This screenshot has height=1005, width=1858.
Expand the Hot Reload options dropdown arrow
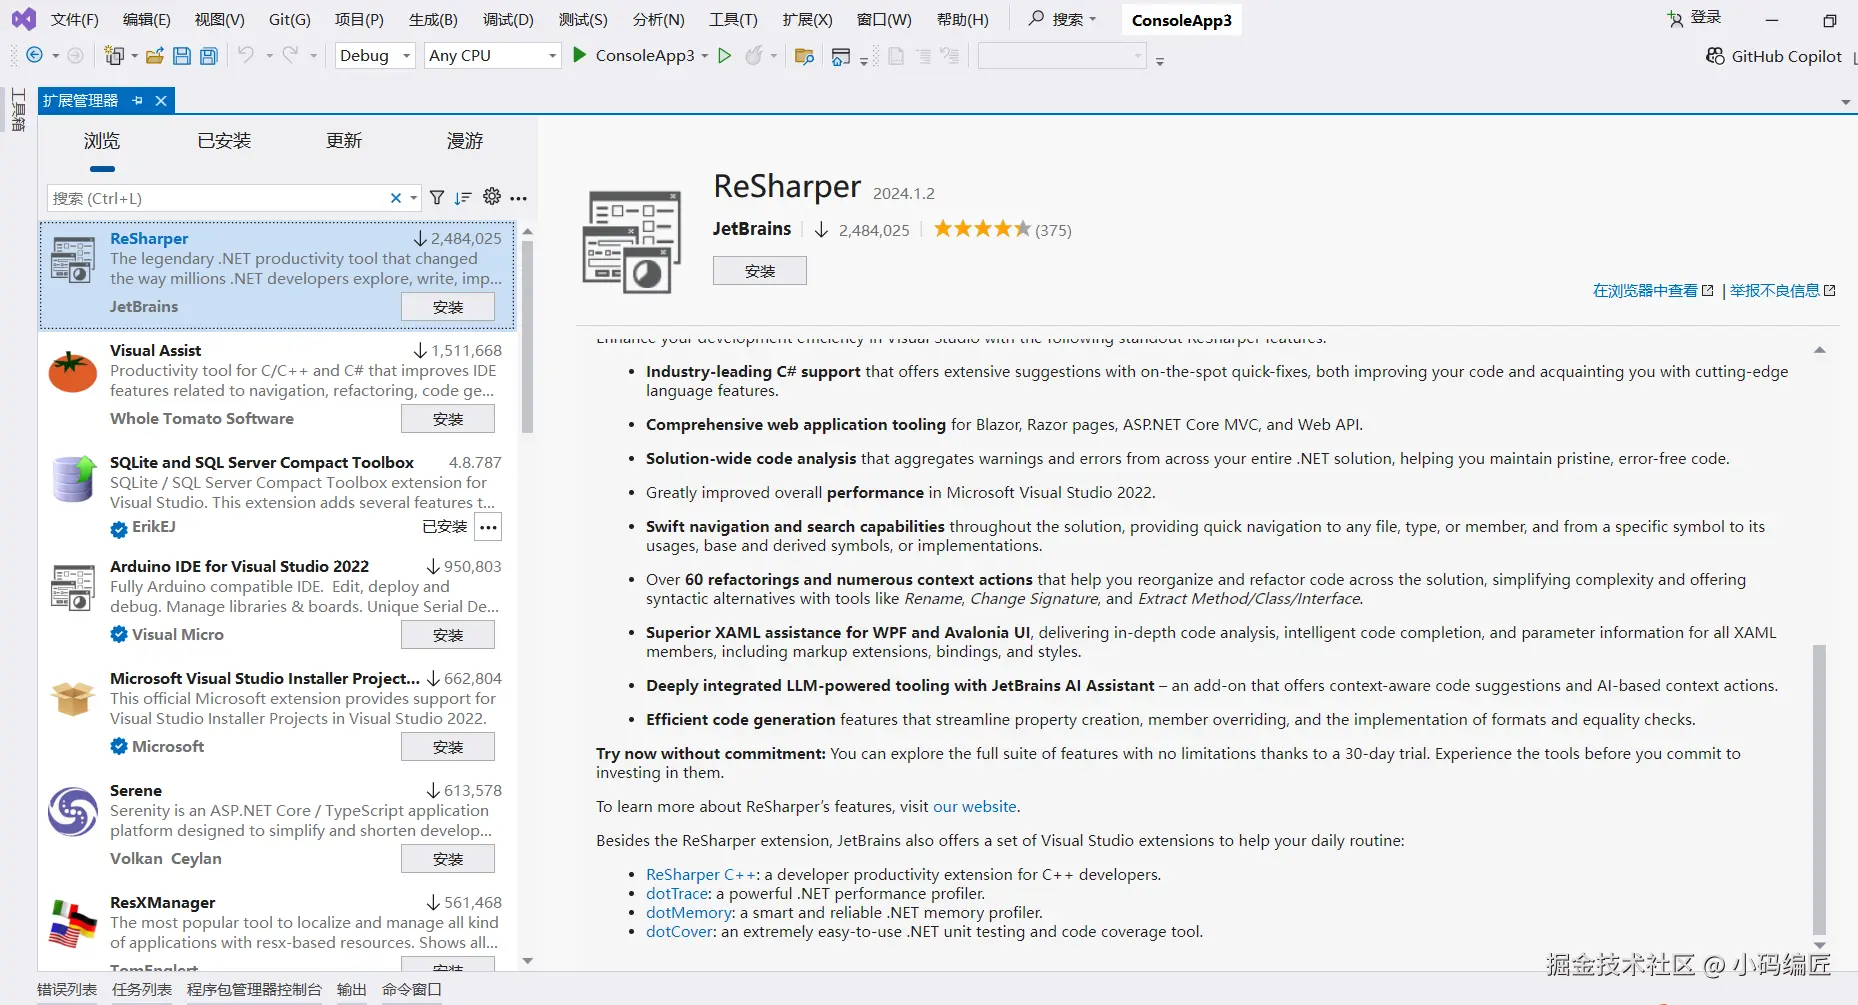click(774, 56)
